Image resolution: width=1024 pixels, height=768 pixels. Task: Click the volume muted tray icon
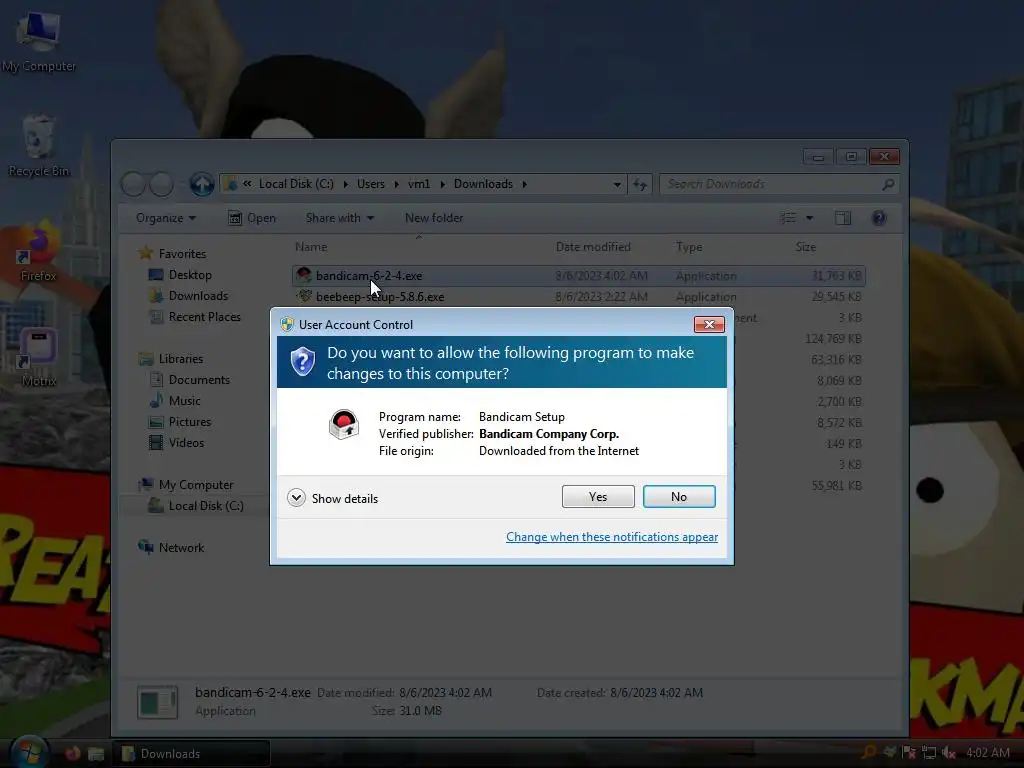click(949, 753)
